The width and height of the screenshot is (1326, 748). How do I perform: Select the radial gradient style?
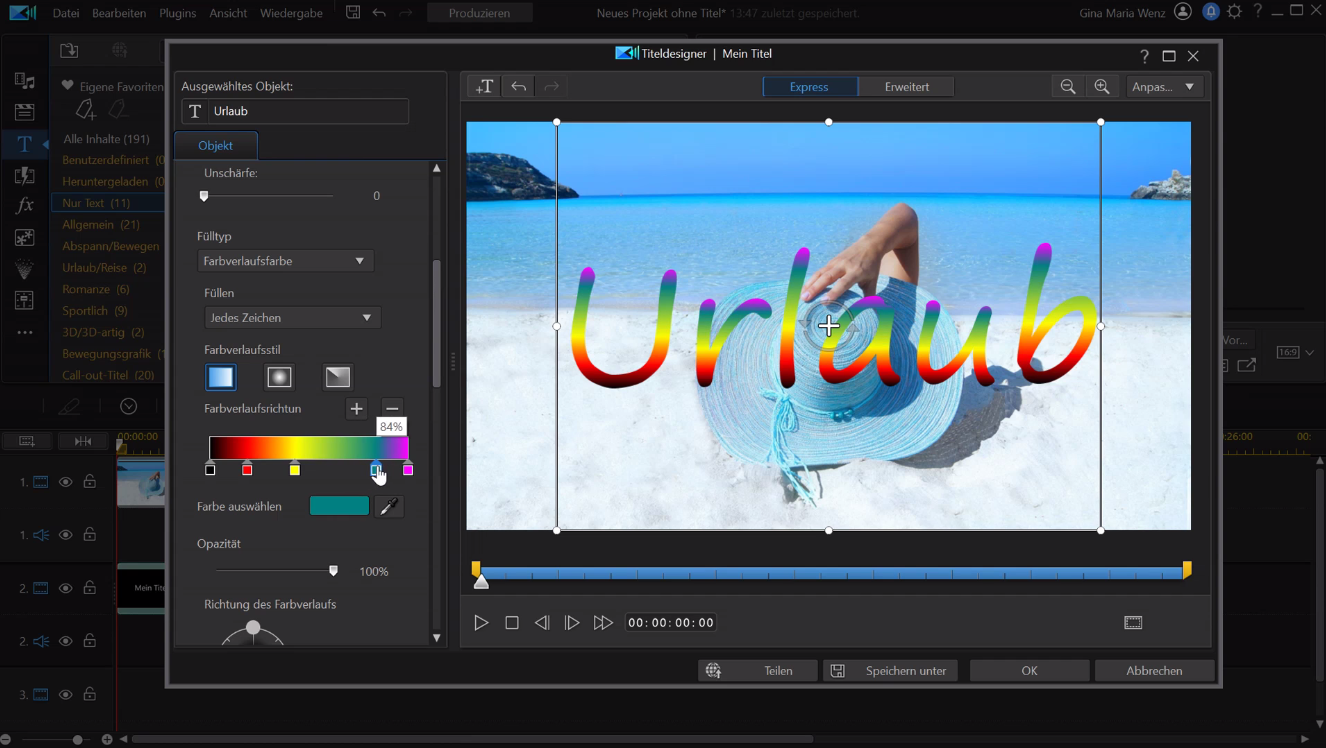click(x=279, y=377)
